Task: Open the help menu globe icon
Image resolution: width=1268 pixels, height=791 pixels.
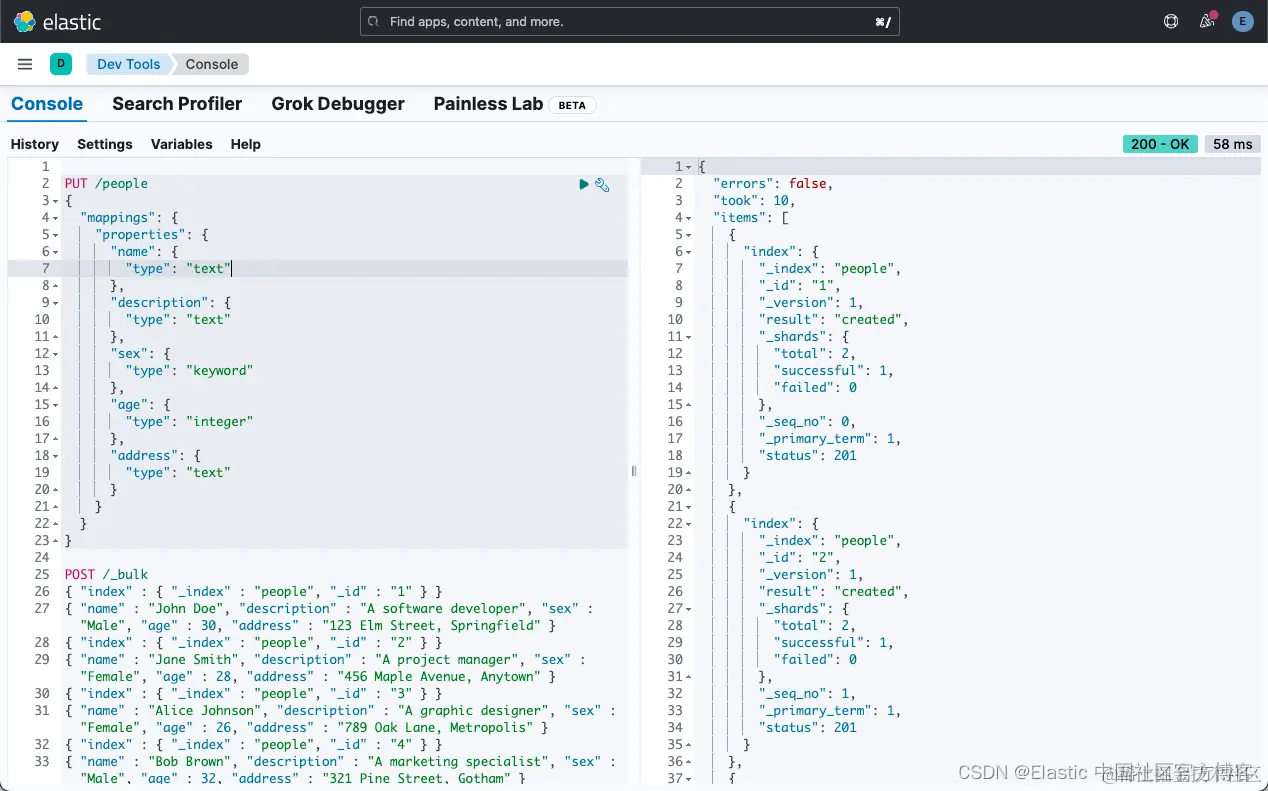Action: [x=1171, y=21]
